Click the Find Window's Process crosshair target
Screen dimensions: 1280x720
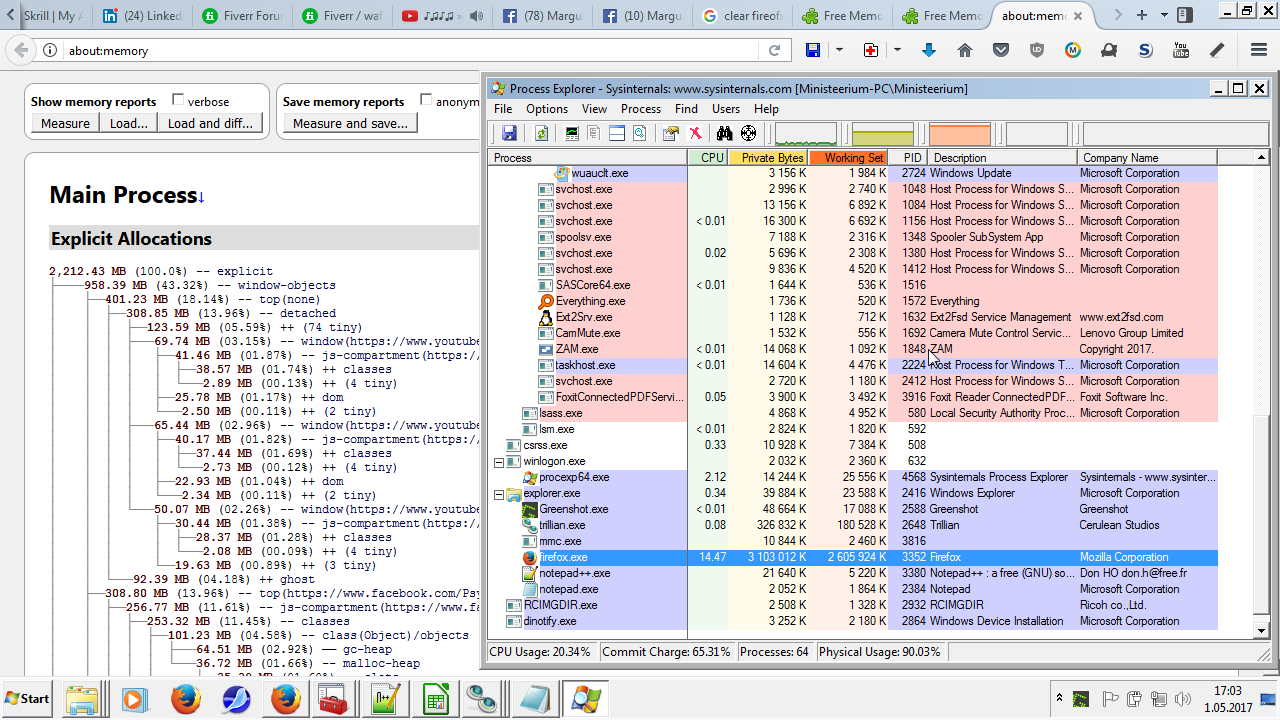pyautogui.click(x=748, y=134)
